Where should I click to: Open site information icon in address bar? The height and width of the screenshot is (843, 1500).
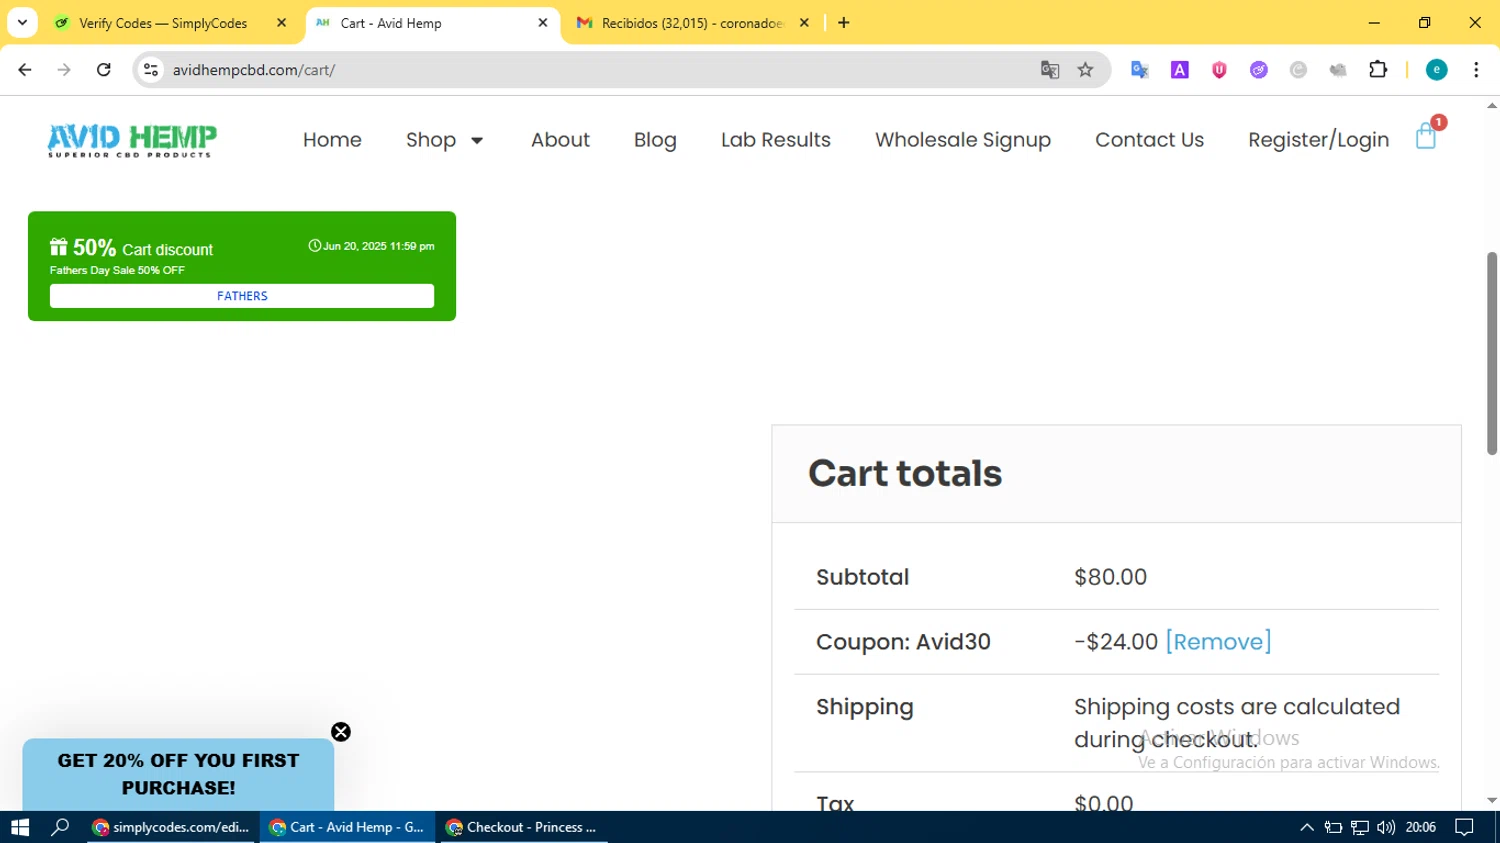(151, 70)
